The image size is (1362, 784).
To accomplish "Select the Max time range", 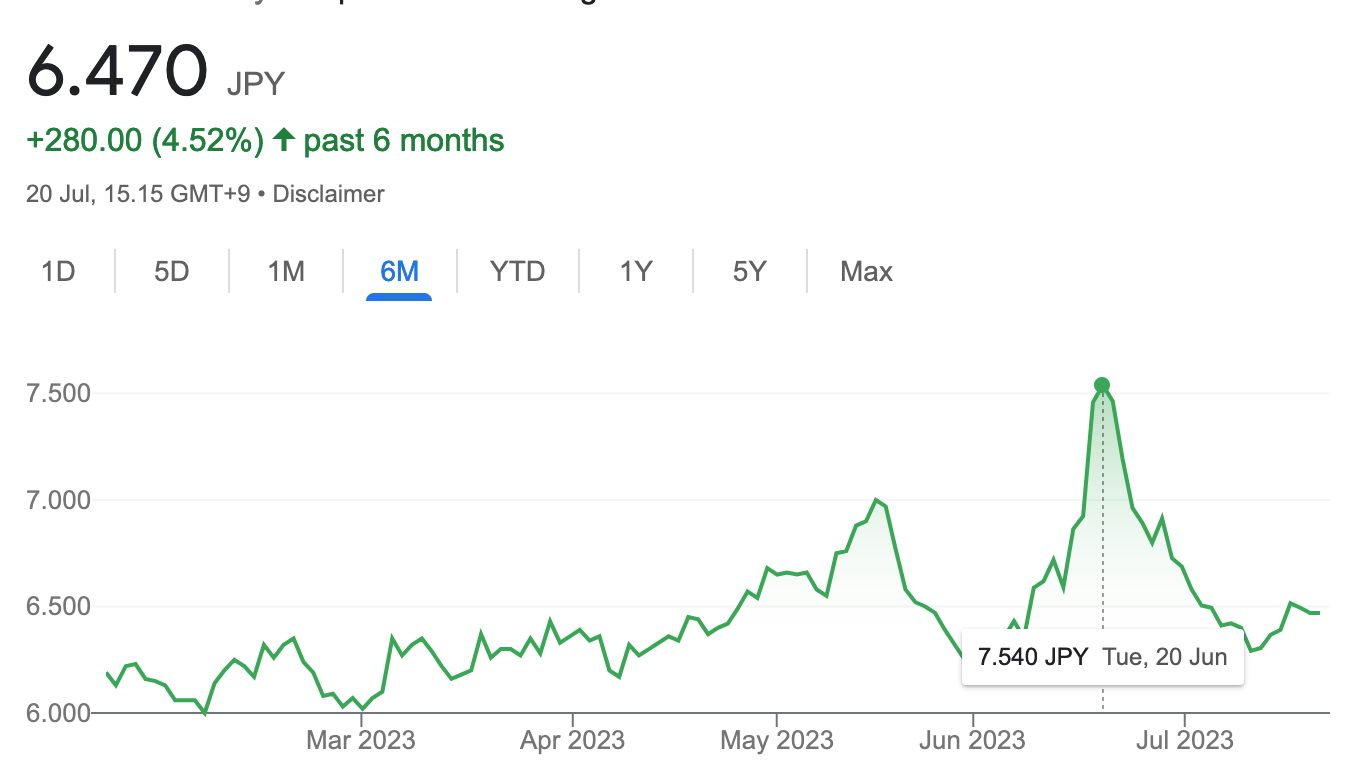I will 866,271.
